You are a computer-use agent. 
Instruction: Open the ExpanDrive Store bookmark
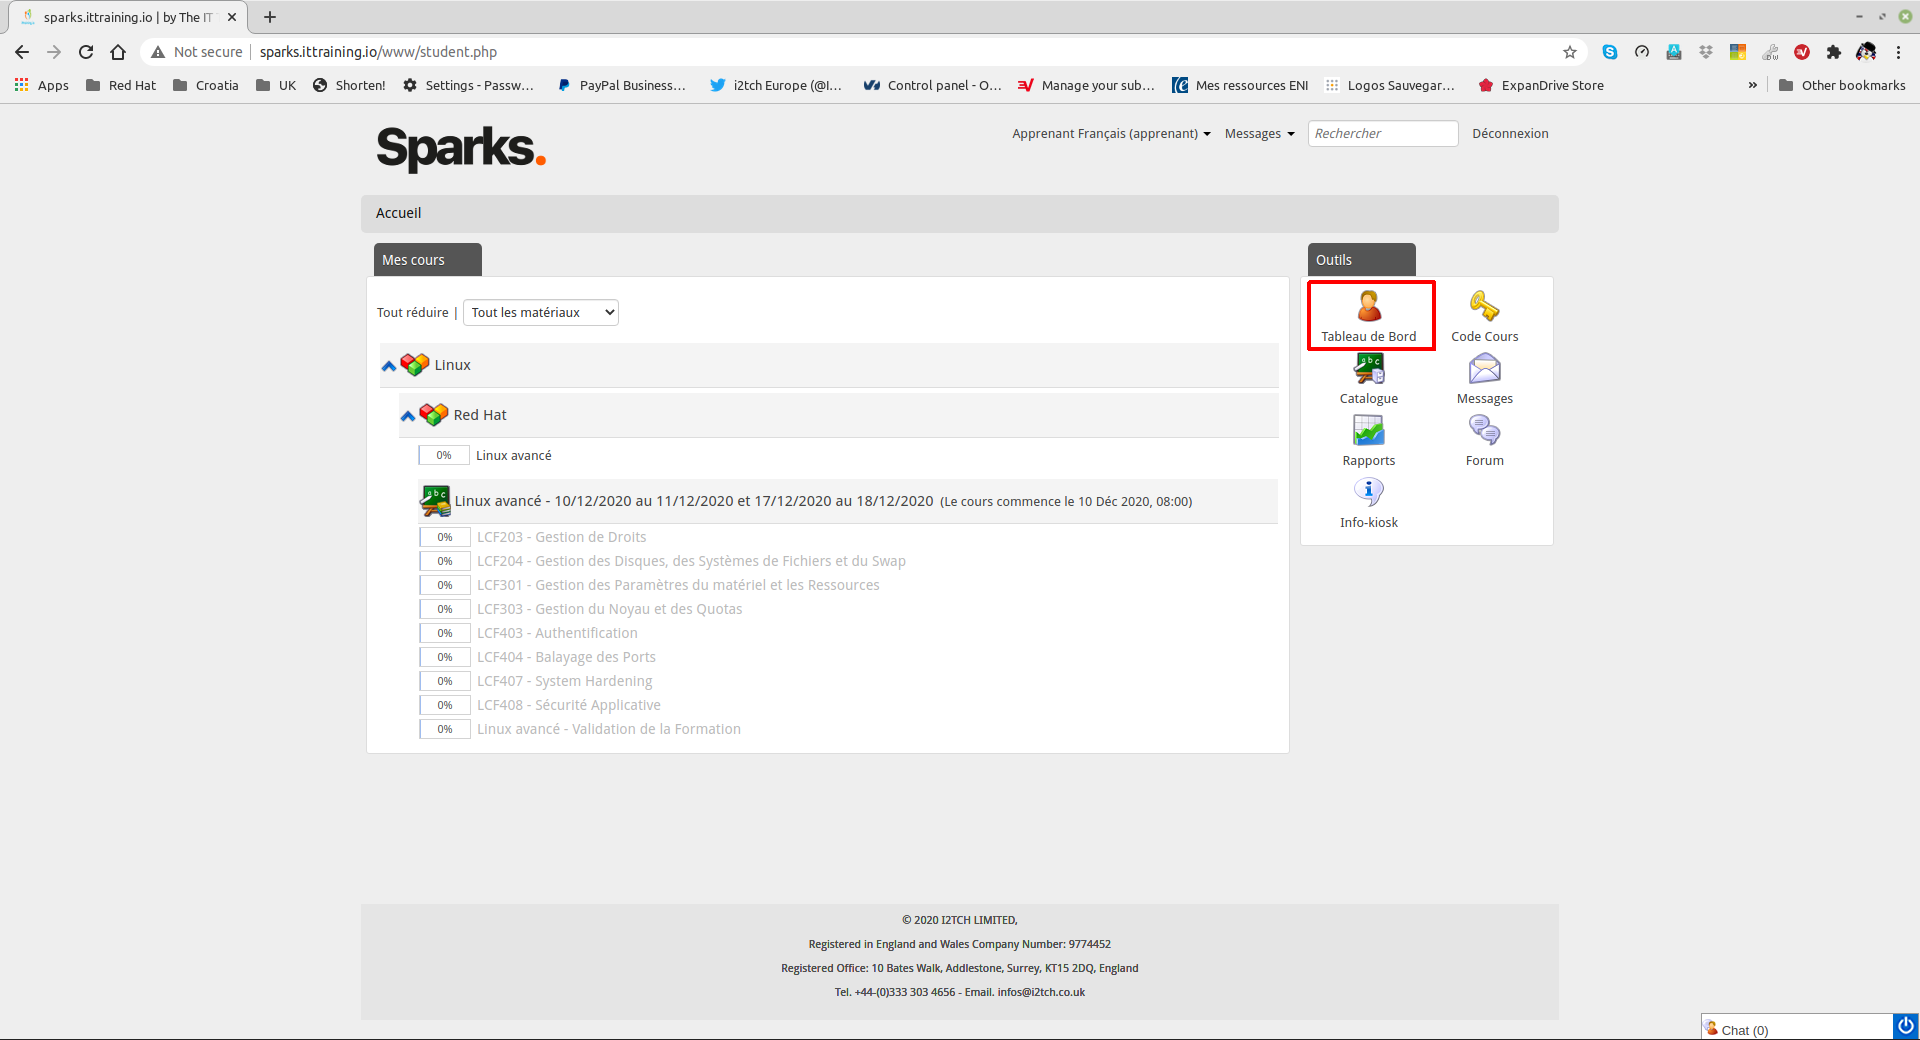1541,85
